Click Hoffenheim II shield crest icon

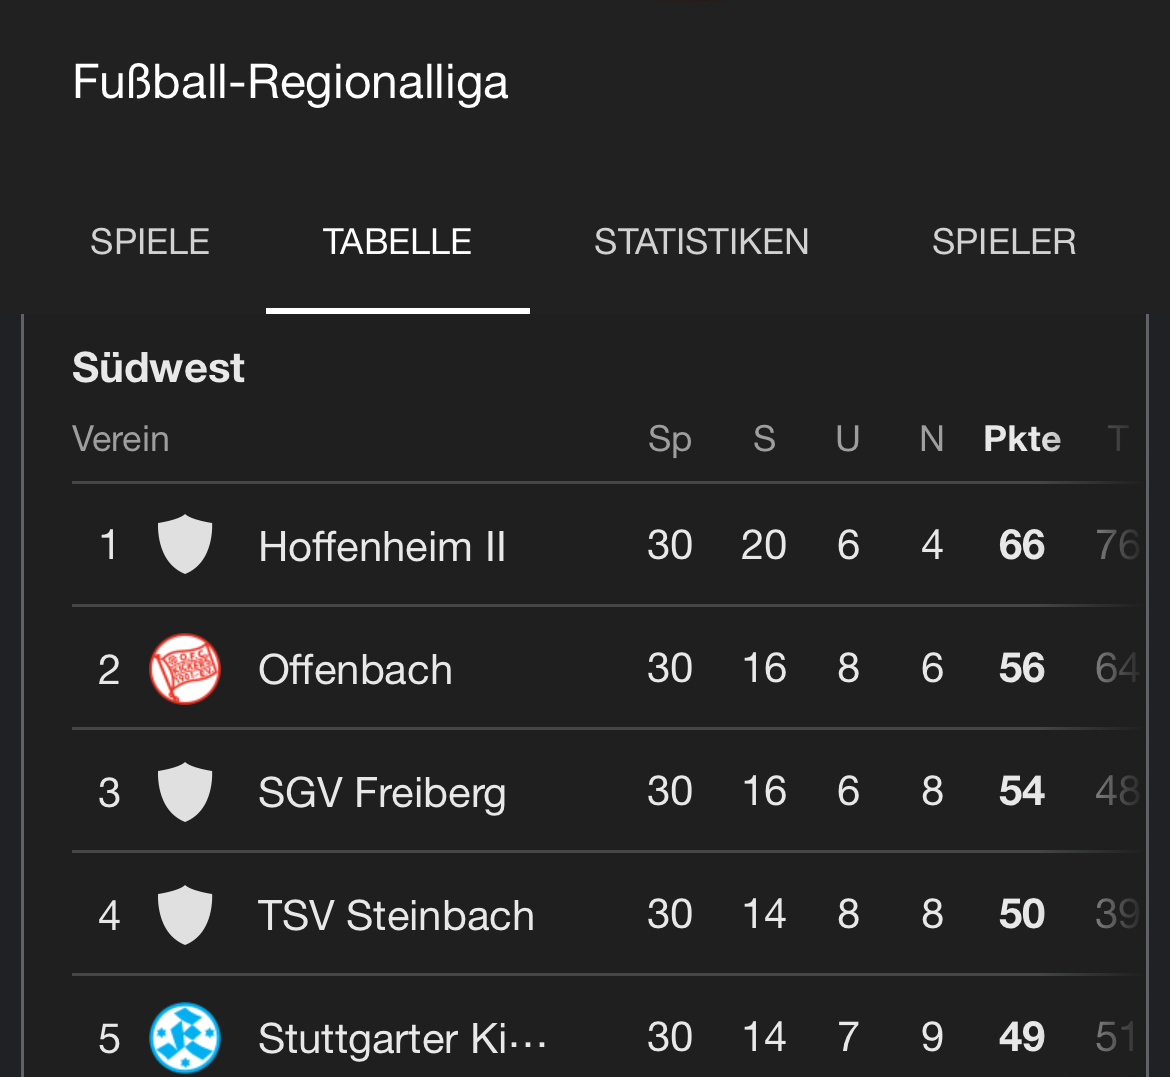coord(185,545)
